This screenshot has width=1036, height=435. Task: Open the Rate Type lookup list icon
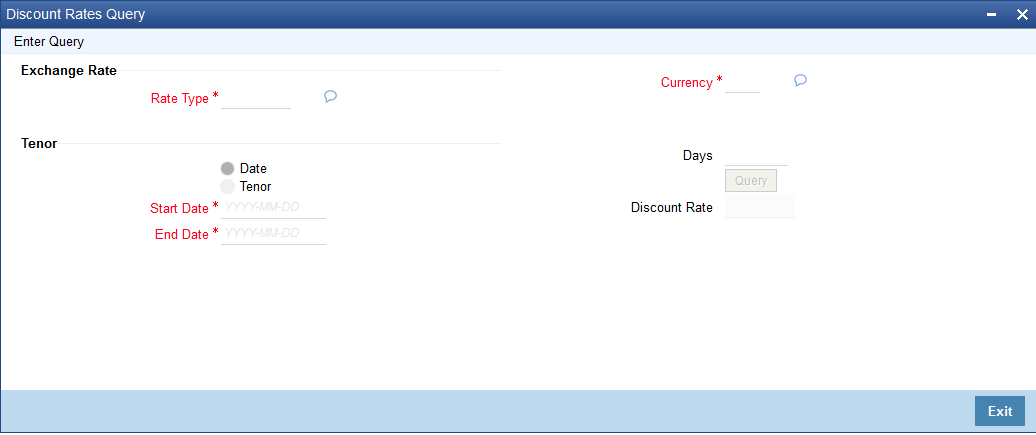pyautogui.click(x=331, y=97)
